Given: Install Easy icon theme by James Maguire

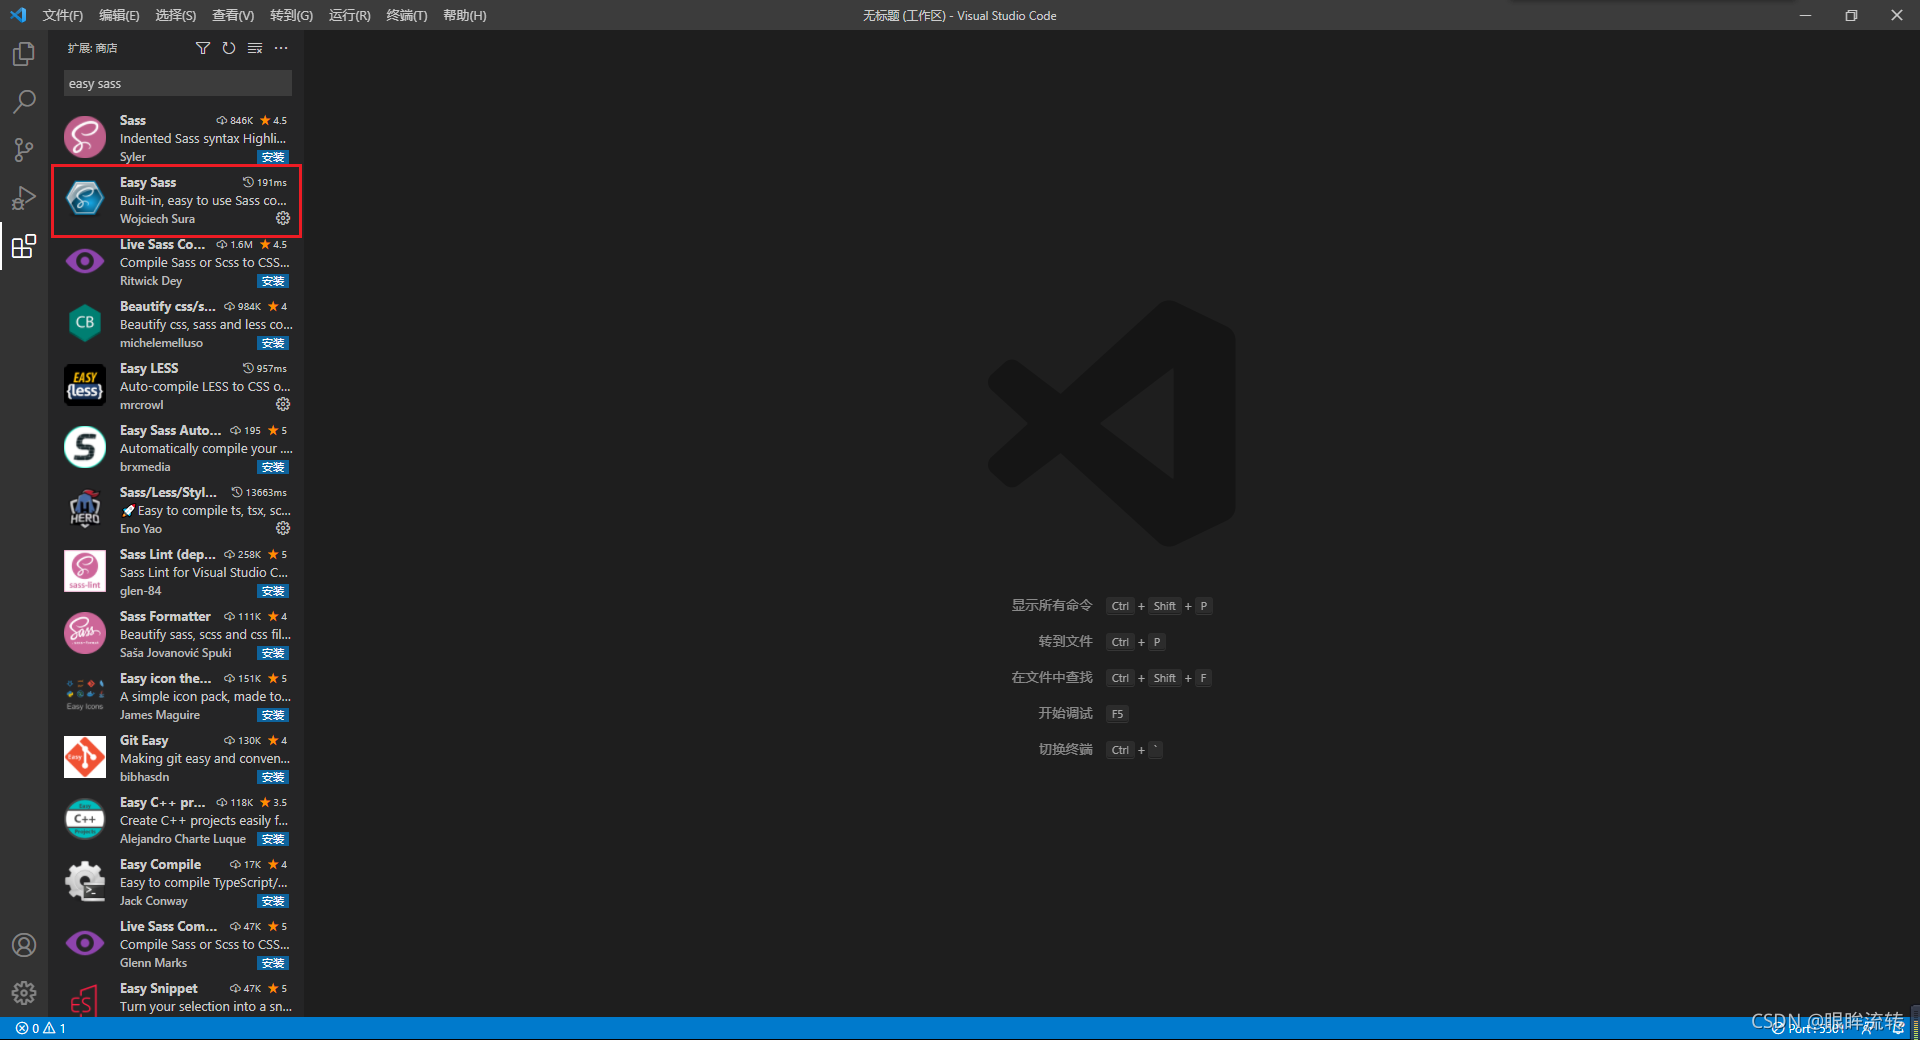Looking at the screenshot, I should pyautogui.click(x=273, y=715).
